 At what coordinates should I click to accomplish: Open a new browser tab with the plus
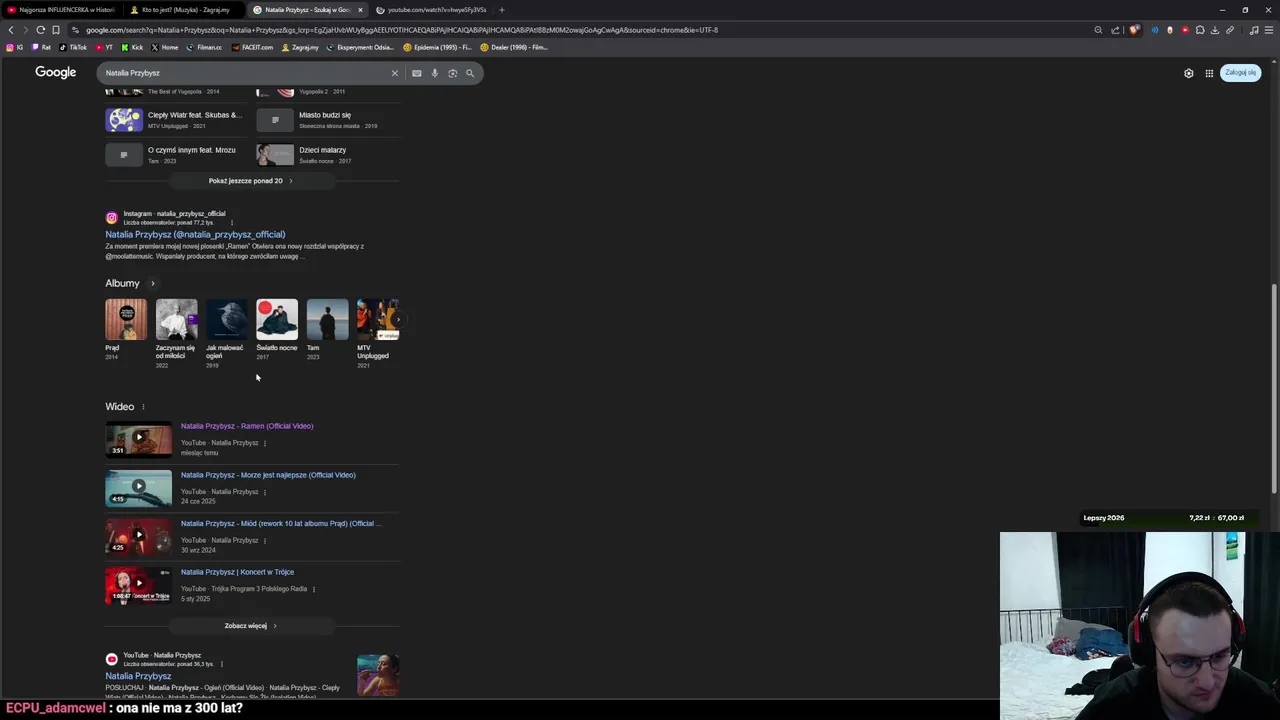coord(502,10)
